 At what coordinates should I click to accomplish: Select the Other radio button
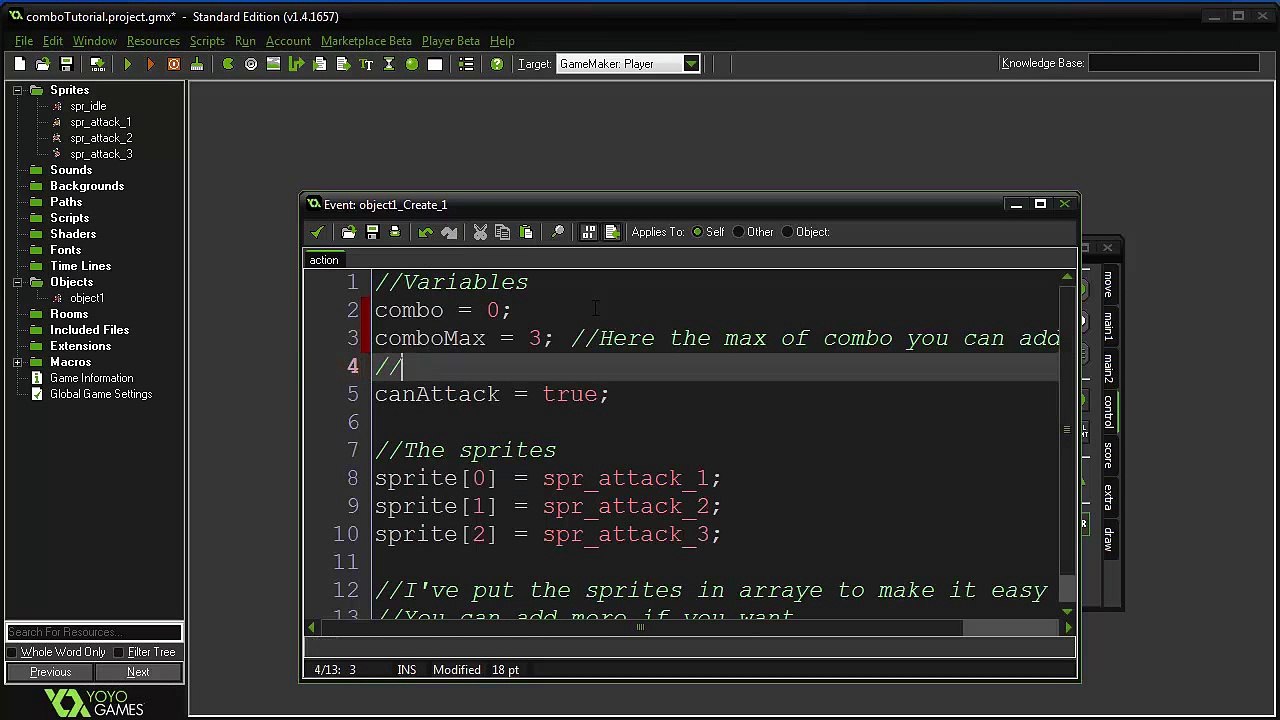tap(739, 232)
